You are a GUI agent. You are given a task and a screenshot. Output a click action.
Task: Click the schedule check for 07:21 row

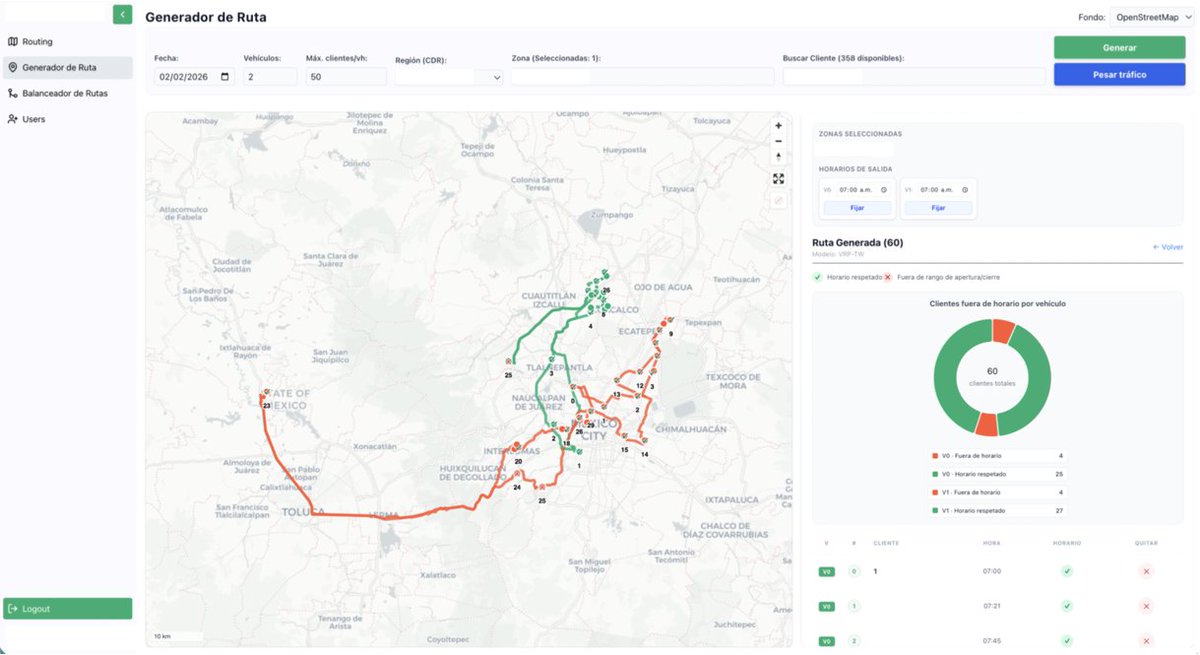[1067, 606]
